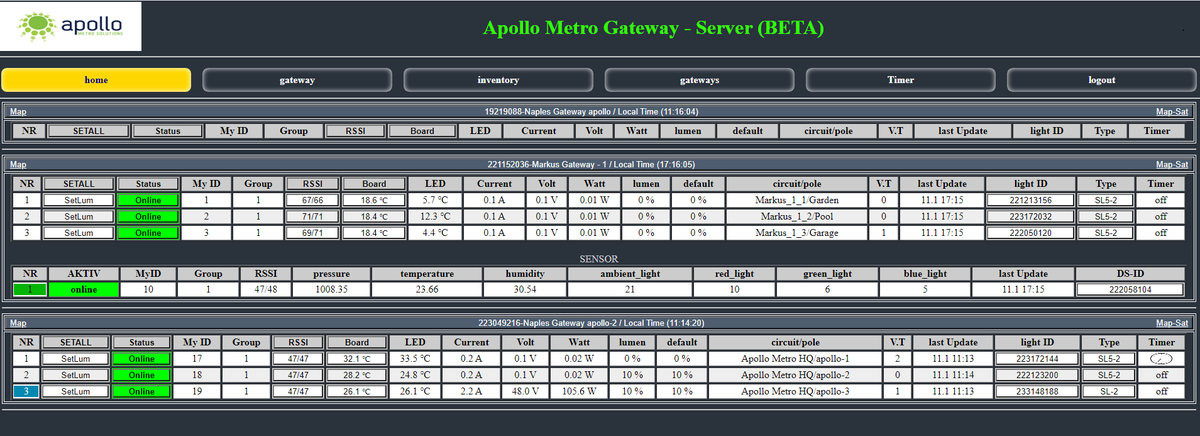
Task: Toggle Online status for Apollo Metro HQ/apollo-1
Action: click(141, 358)
